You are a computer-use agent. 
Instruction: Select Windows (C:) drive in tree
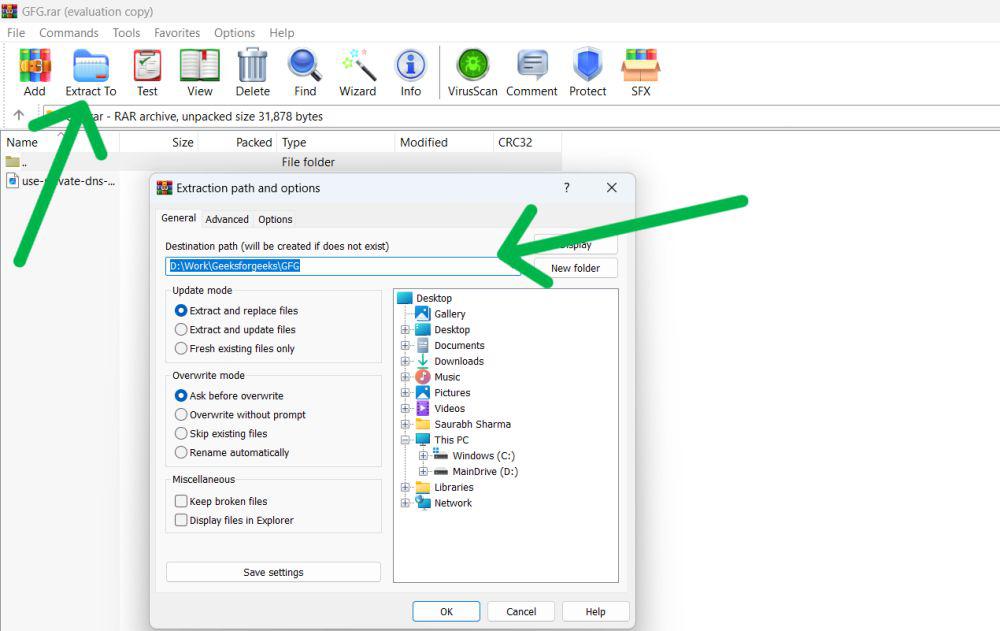[x=483, y=456]
